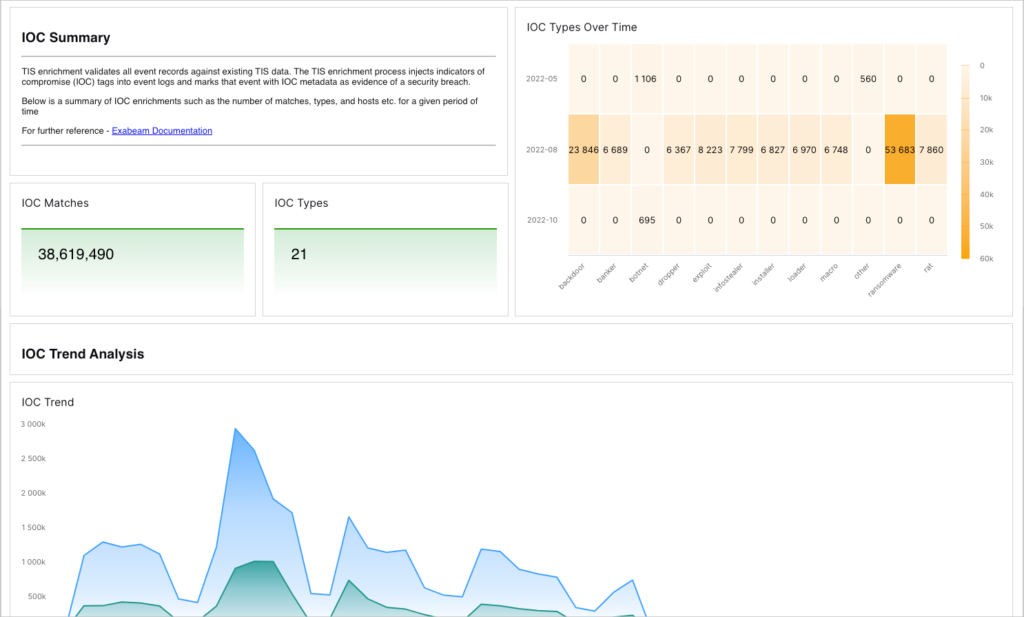Screen dimensions: 1024x617
Task: Click the 3 000k y-axis label
Action: (33, 424)
